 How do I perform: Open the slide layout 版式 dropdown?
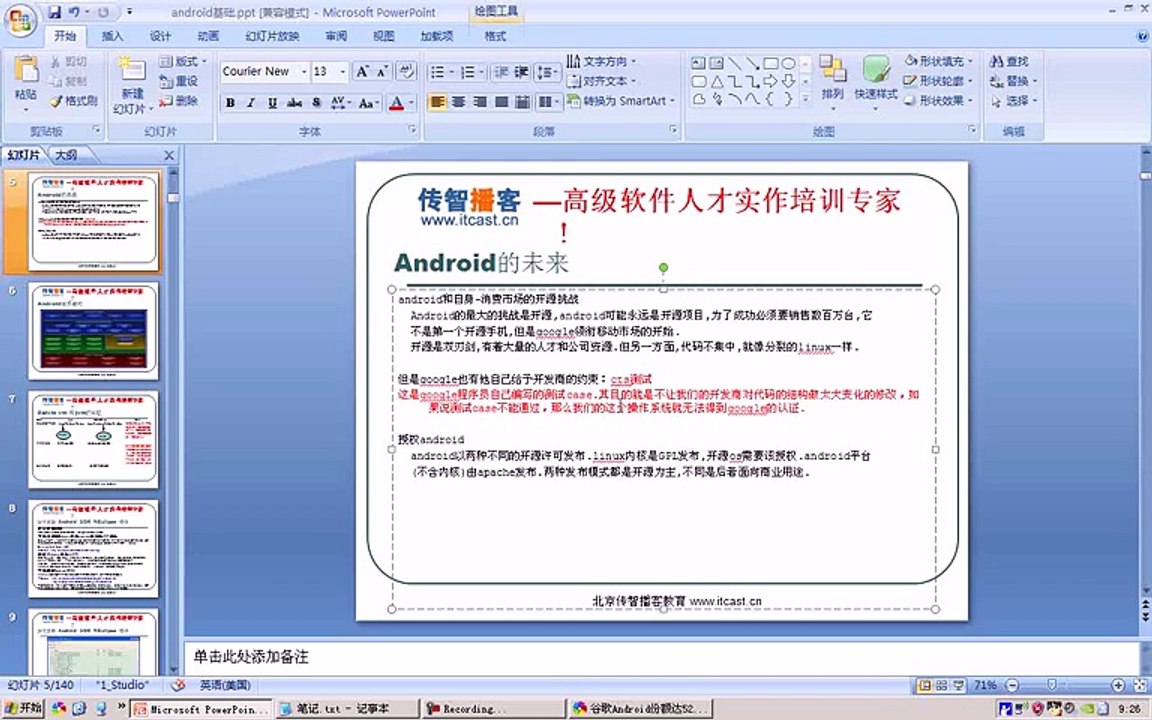tap(183, 61)
